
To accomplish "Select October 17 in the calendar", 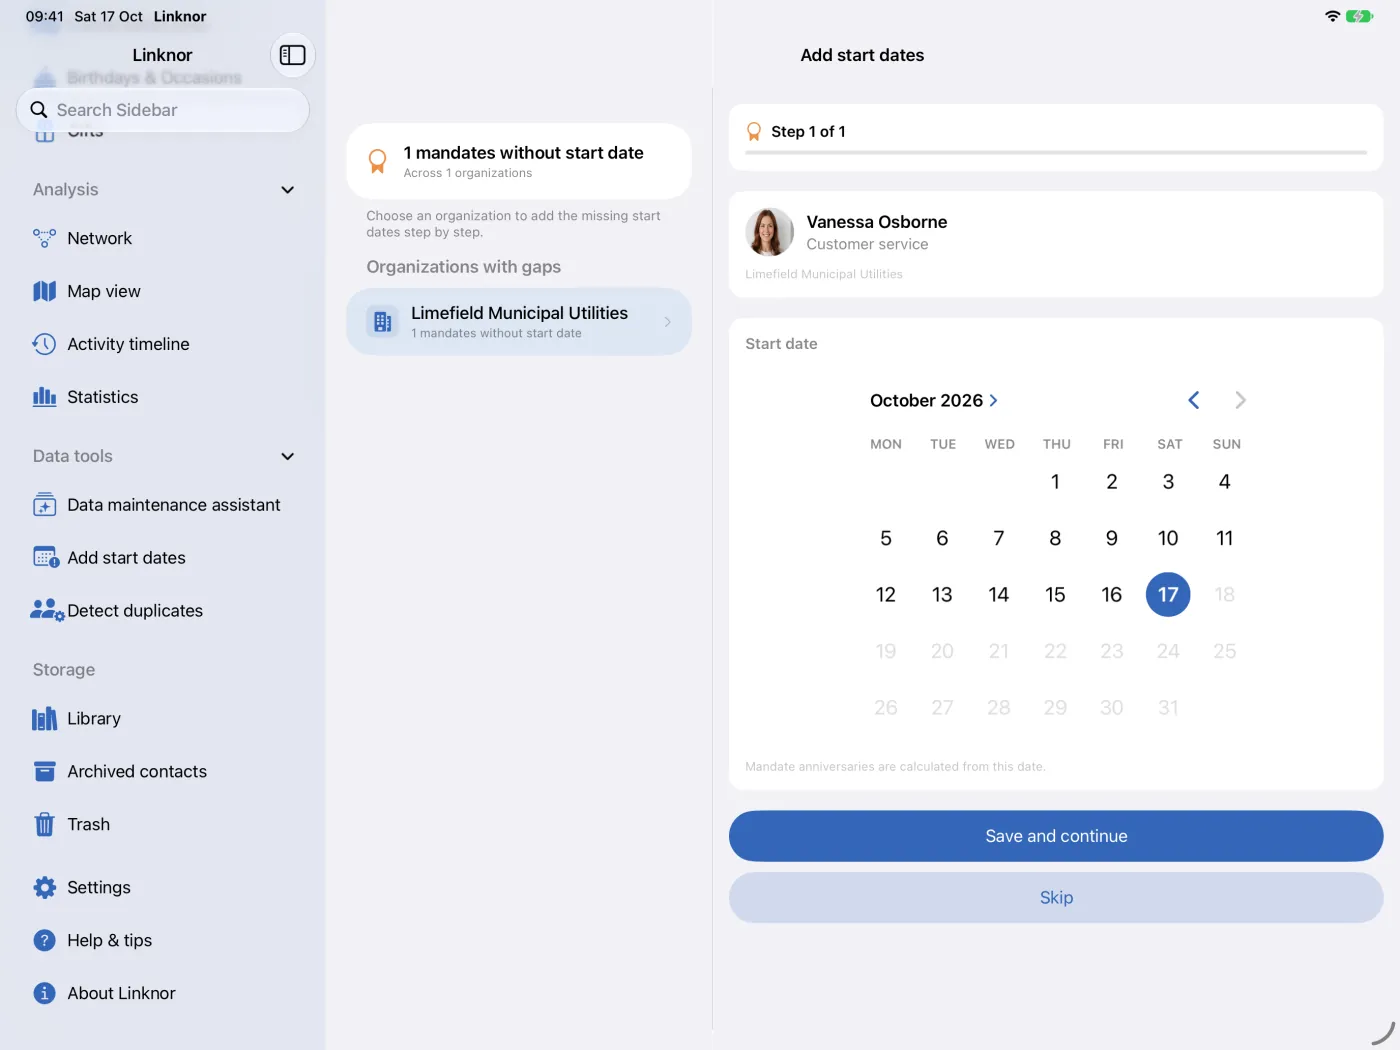I will pos(1168,595).
